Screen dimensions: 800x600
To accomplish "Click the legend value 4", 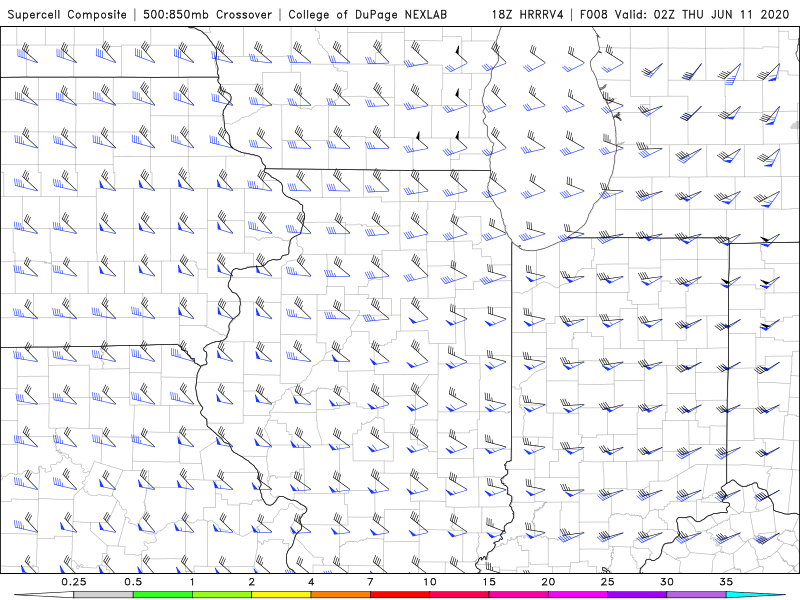I will click(311, 582).
